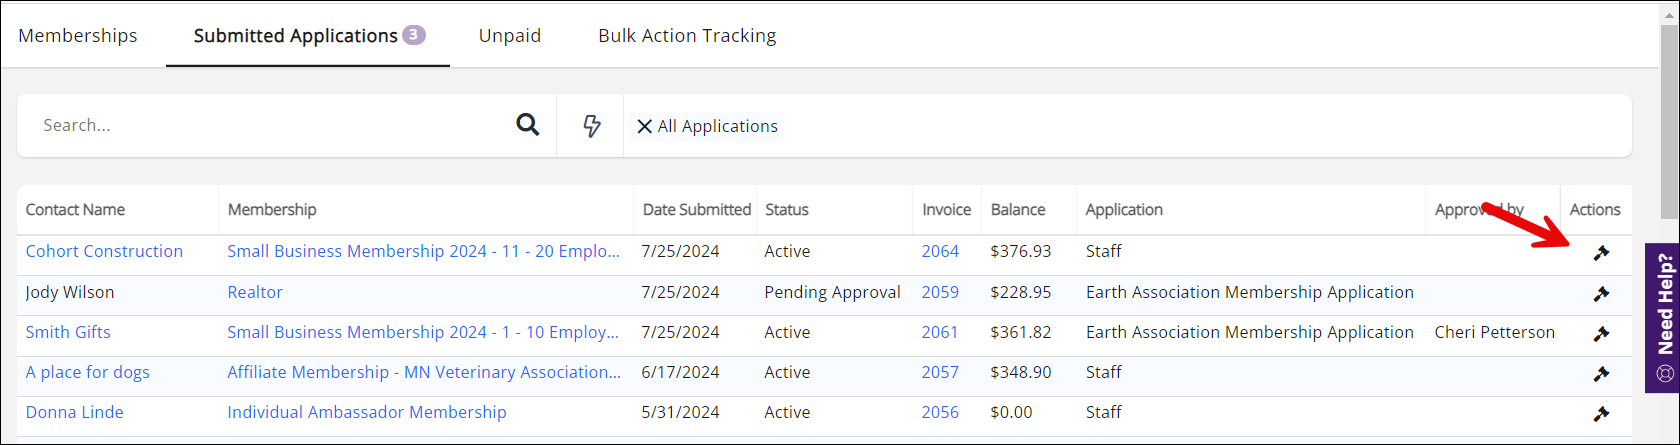Click the vertical scrollbar on the right
Viewport: 1680px width, 445px height.
click(1669, 120)
